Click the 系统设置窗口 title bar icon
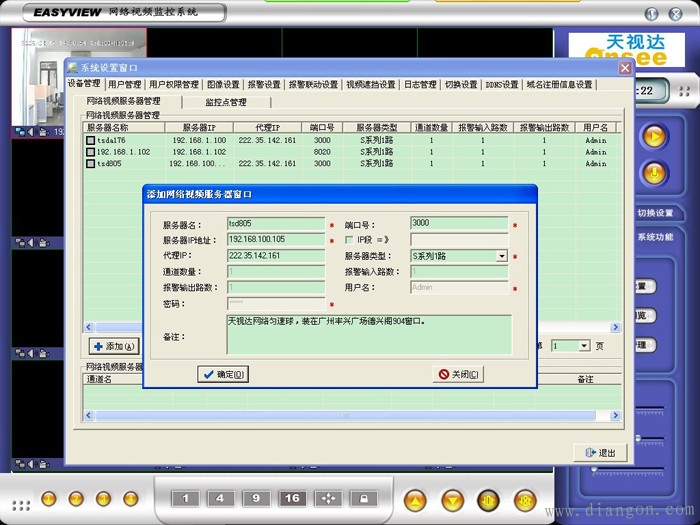 (72, 67)
